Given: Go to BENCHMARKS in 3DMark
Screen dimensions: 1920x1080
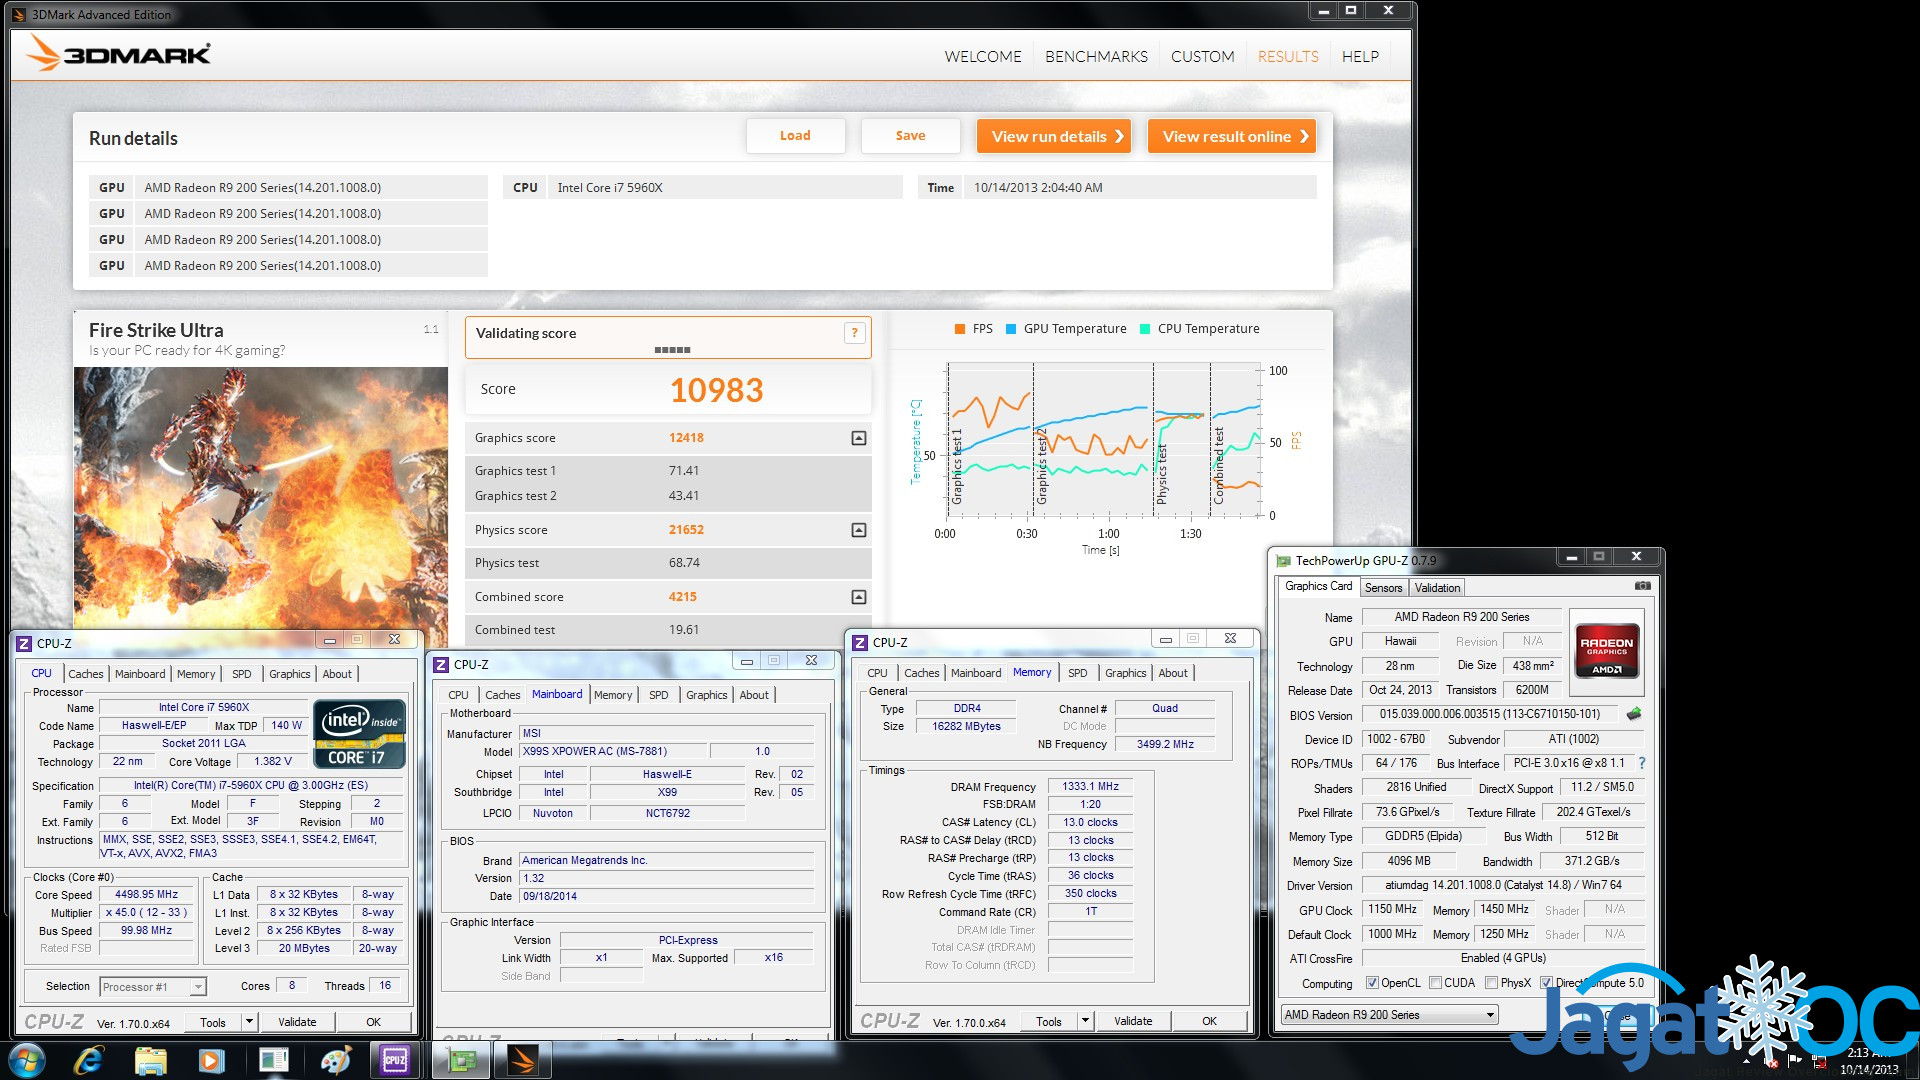Looking at the screenshot, I should pyautogui.click(x=1096, y=57).
